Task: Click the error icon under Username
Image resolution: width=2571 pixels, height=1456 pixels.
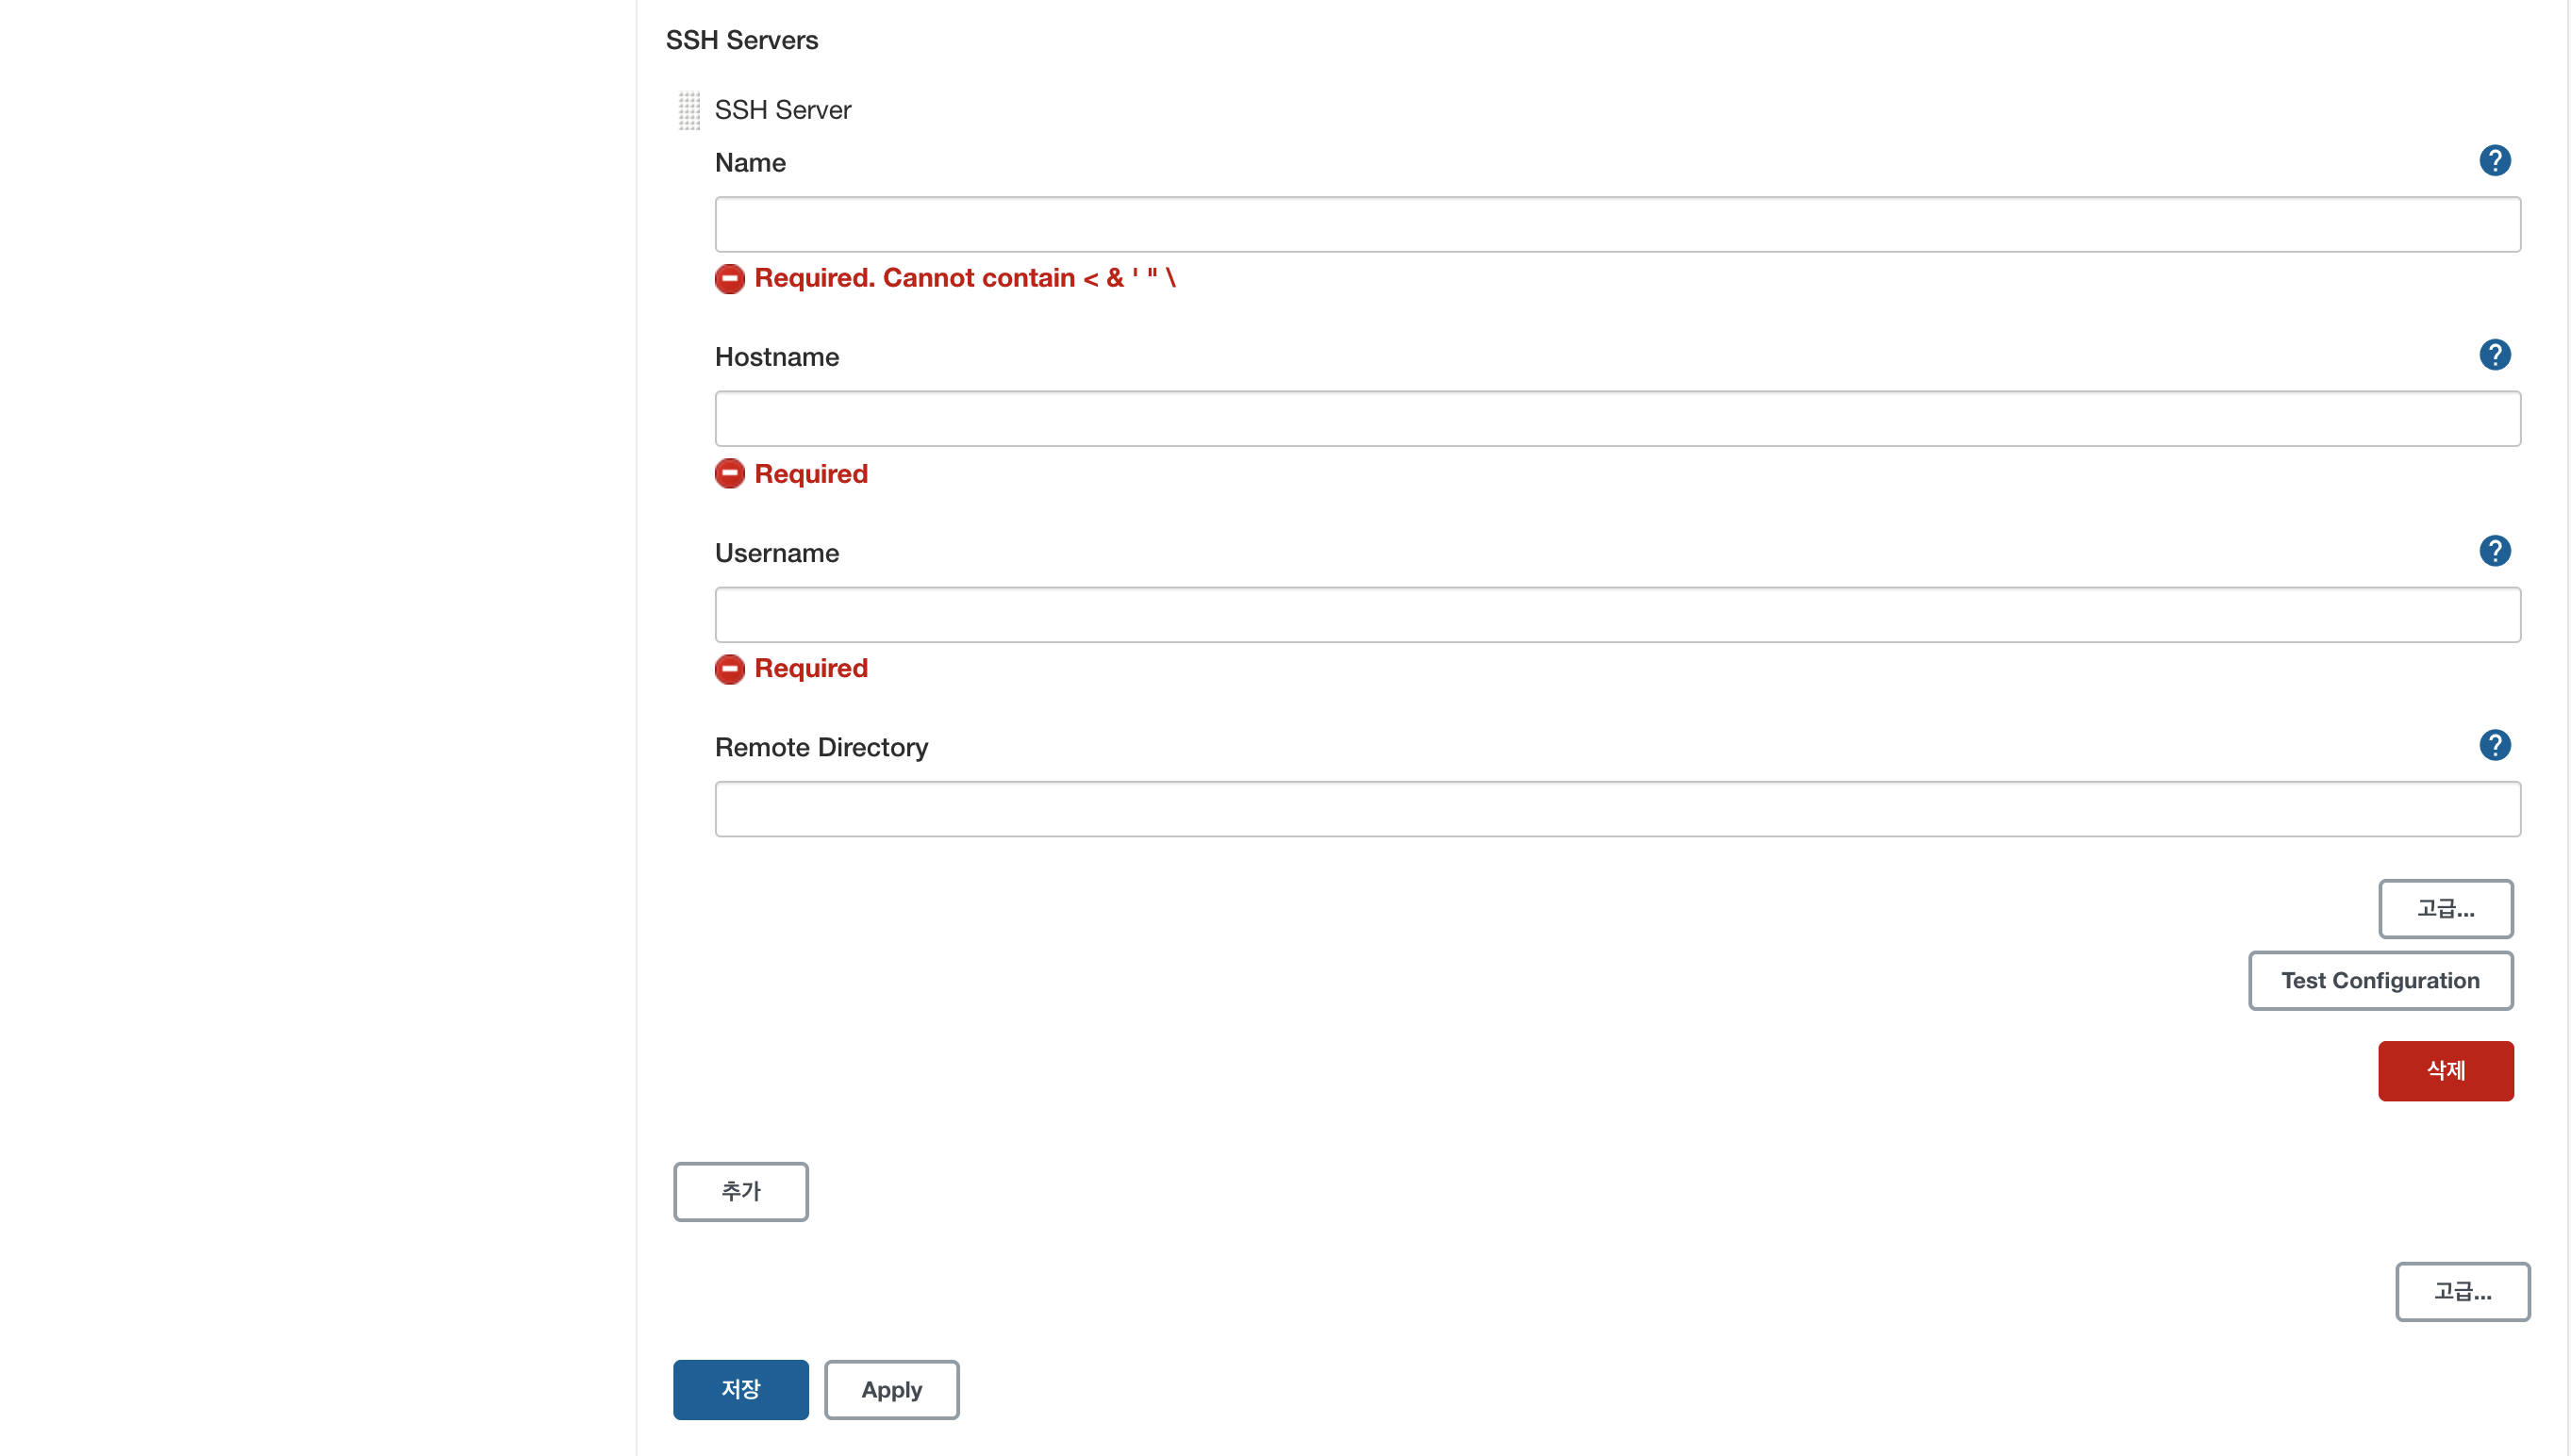Action: [730, 669]
